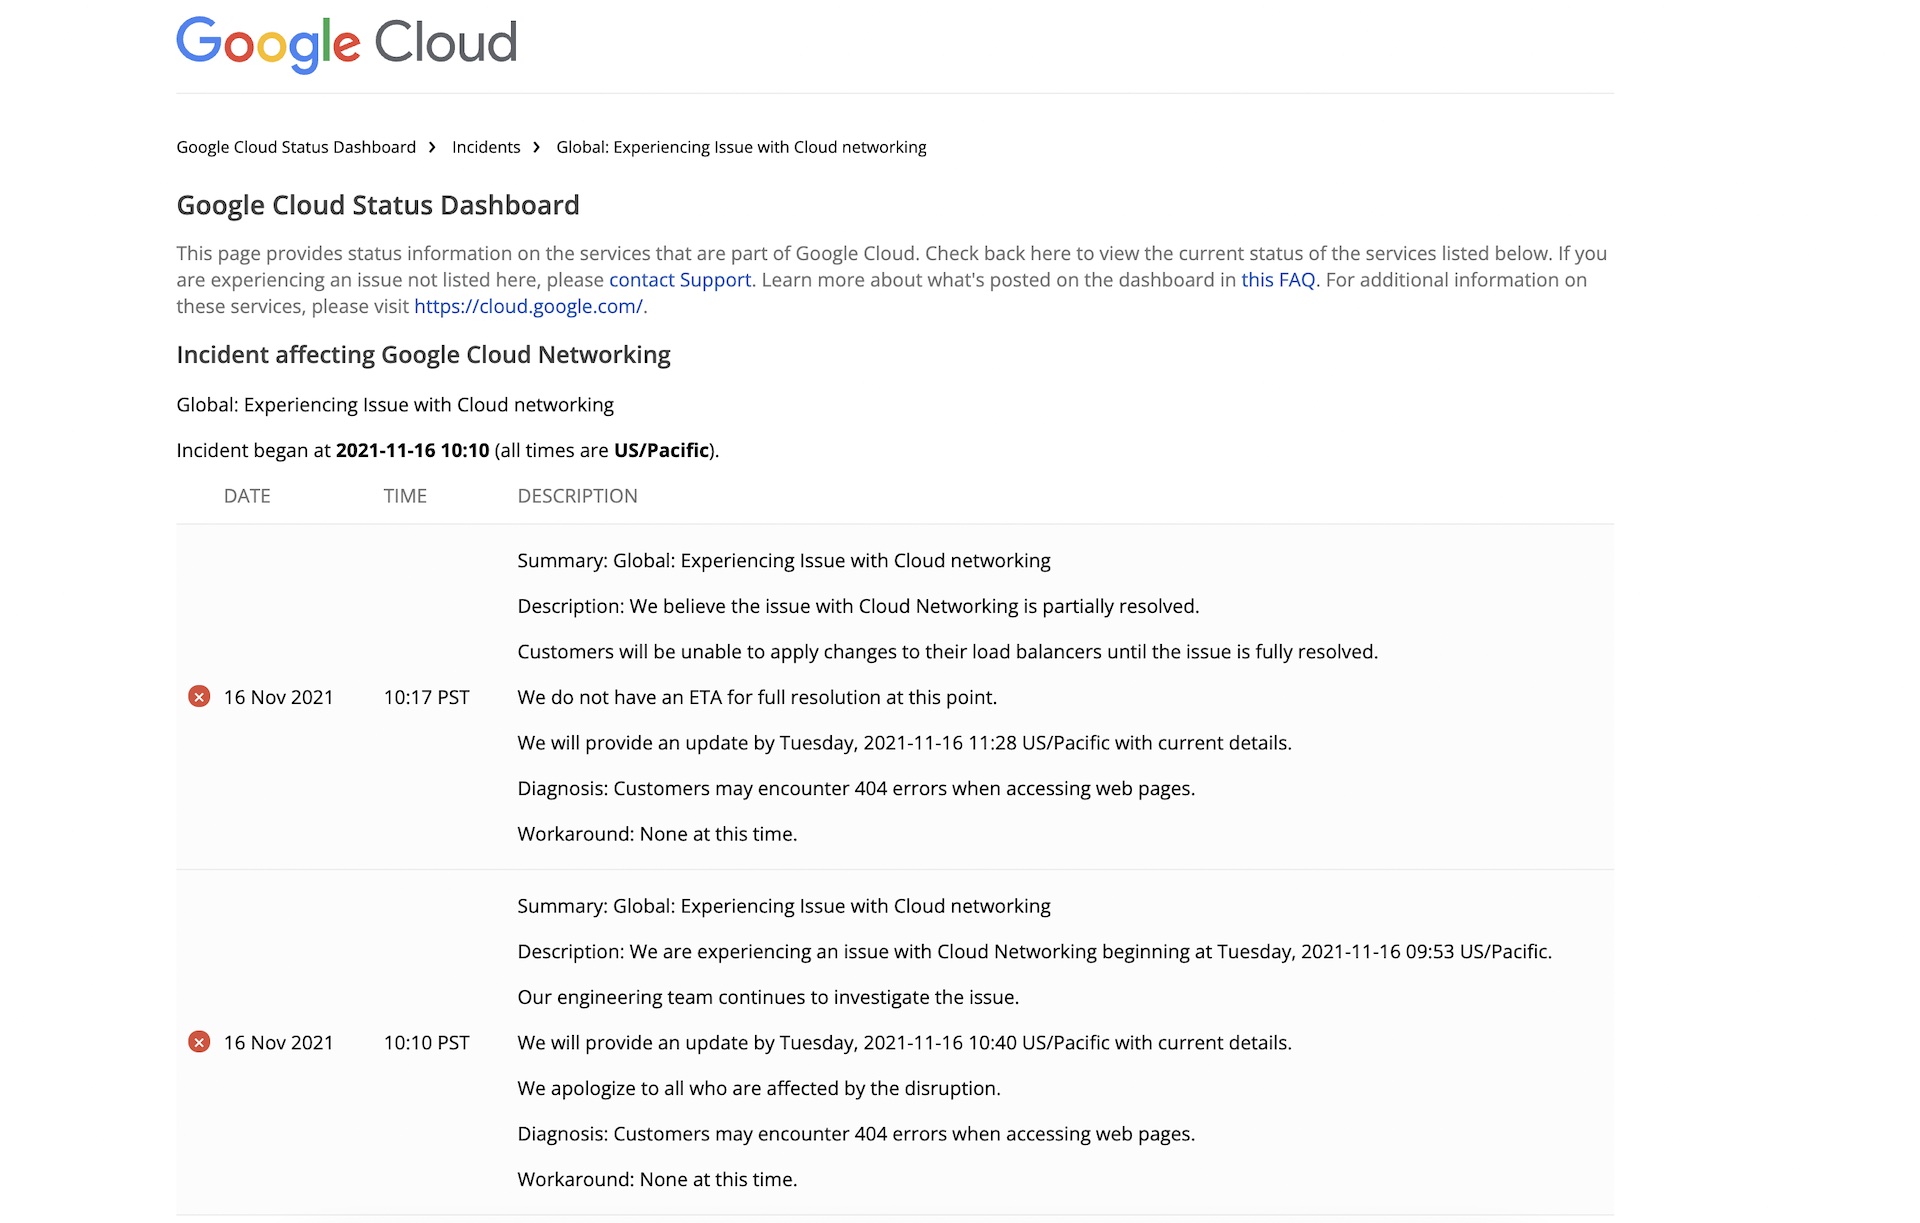Click Incident affecting Google Cloud Networking heading
Viewport: 1920px width, 1223px height.
tap(423, 355)
